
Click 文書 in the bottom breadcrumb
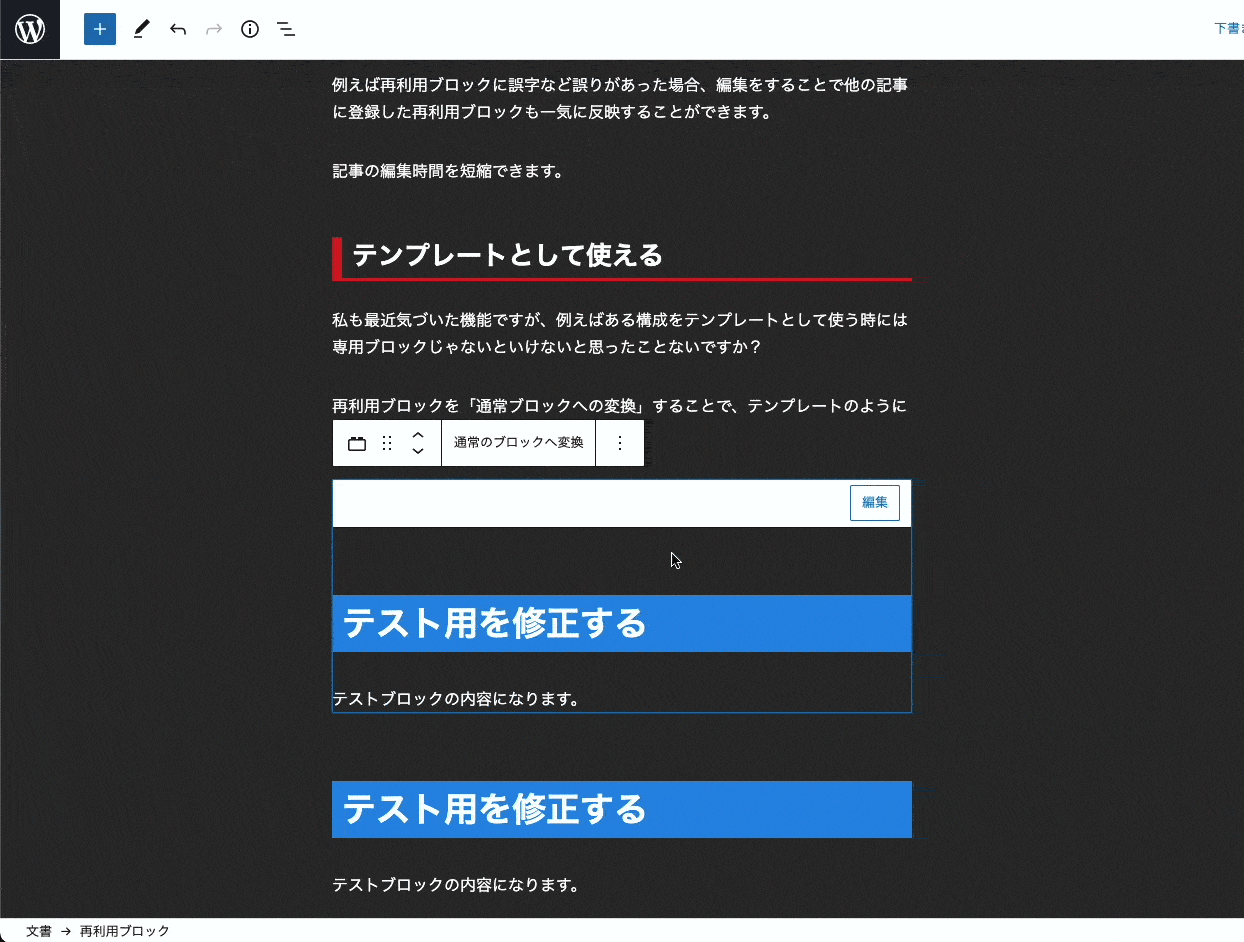point(39,931)
